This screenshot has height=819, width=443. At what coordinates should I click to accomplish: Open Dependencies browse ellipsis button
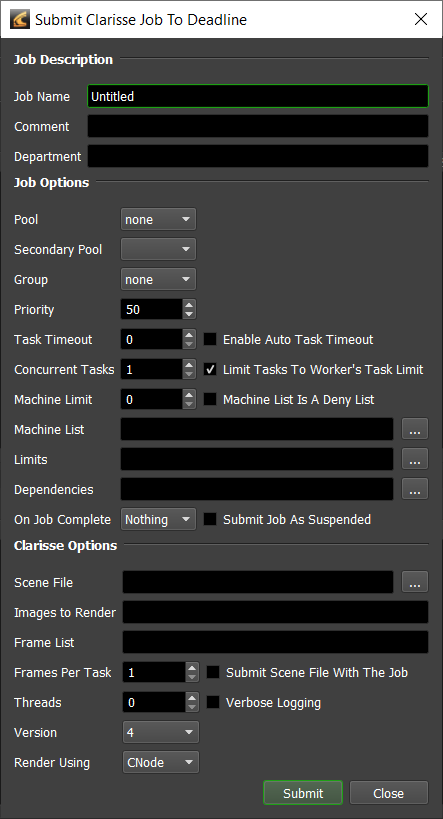415,489
